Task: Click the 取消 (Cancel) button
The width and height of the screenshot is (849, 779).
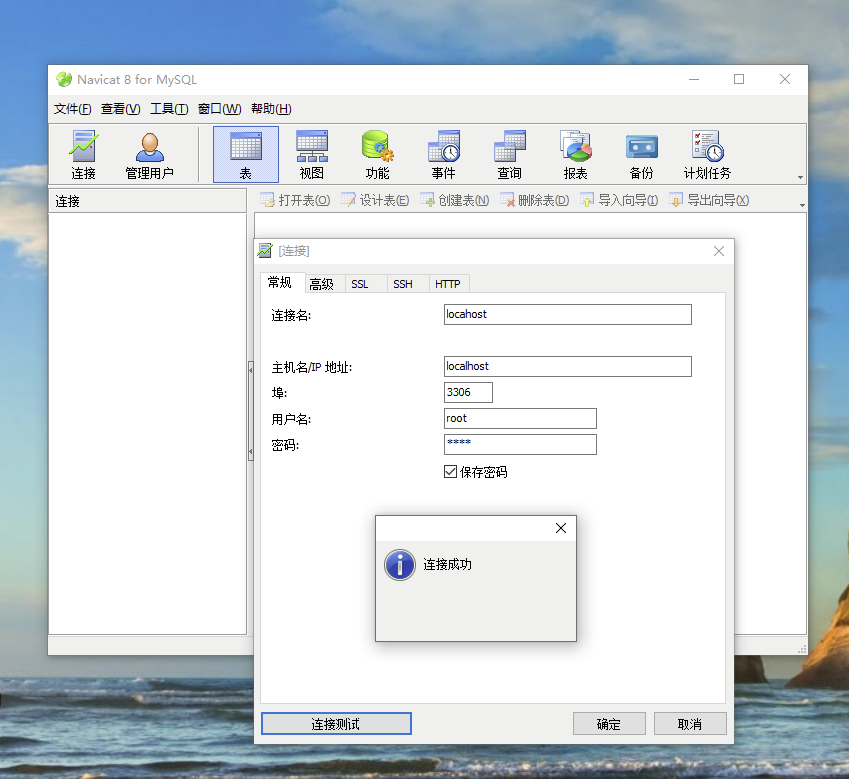Action: [690, 724]
